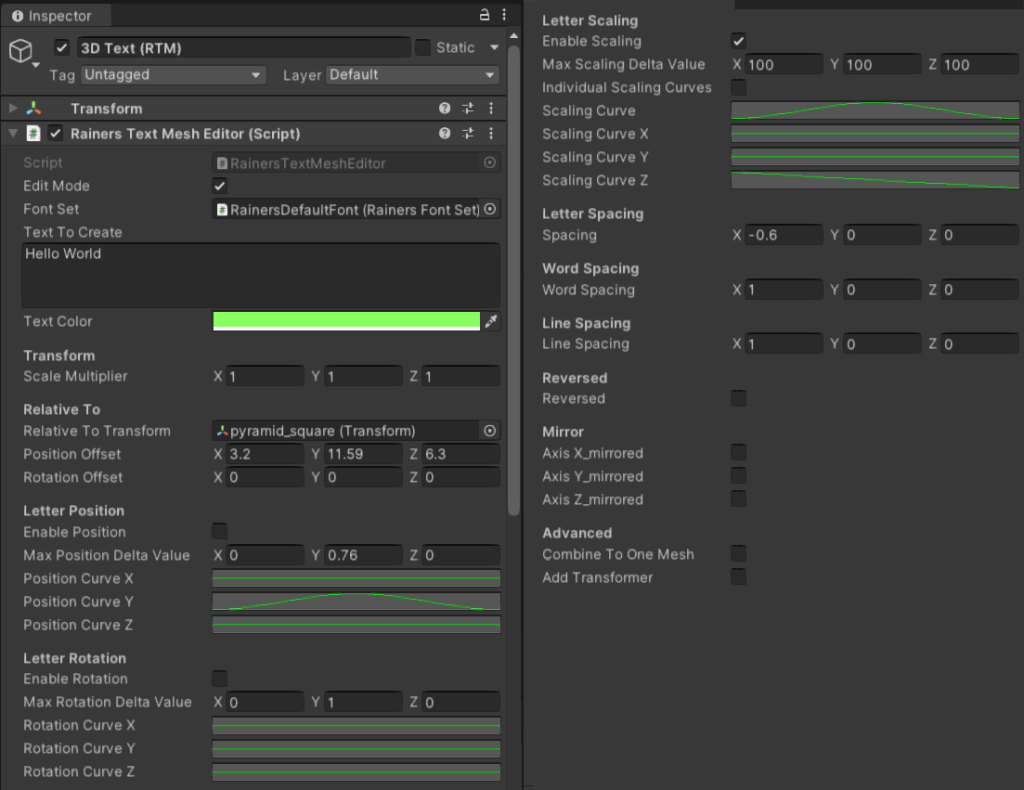This screenshot has width=1024, height=790.
Task: Click the Script field object picker
Action: 490,163
